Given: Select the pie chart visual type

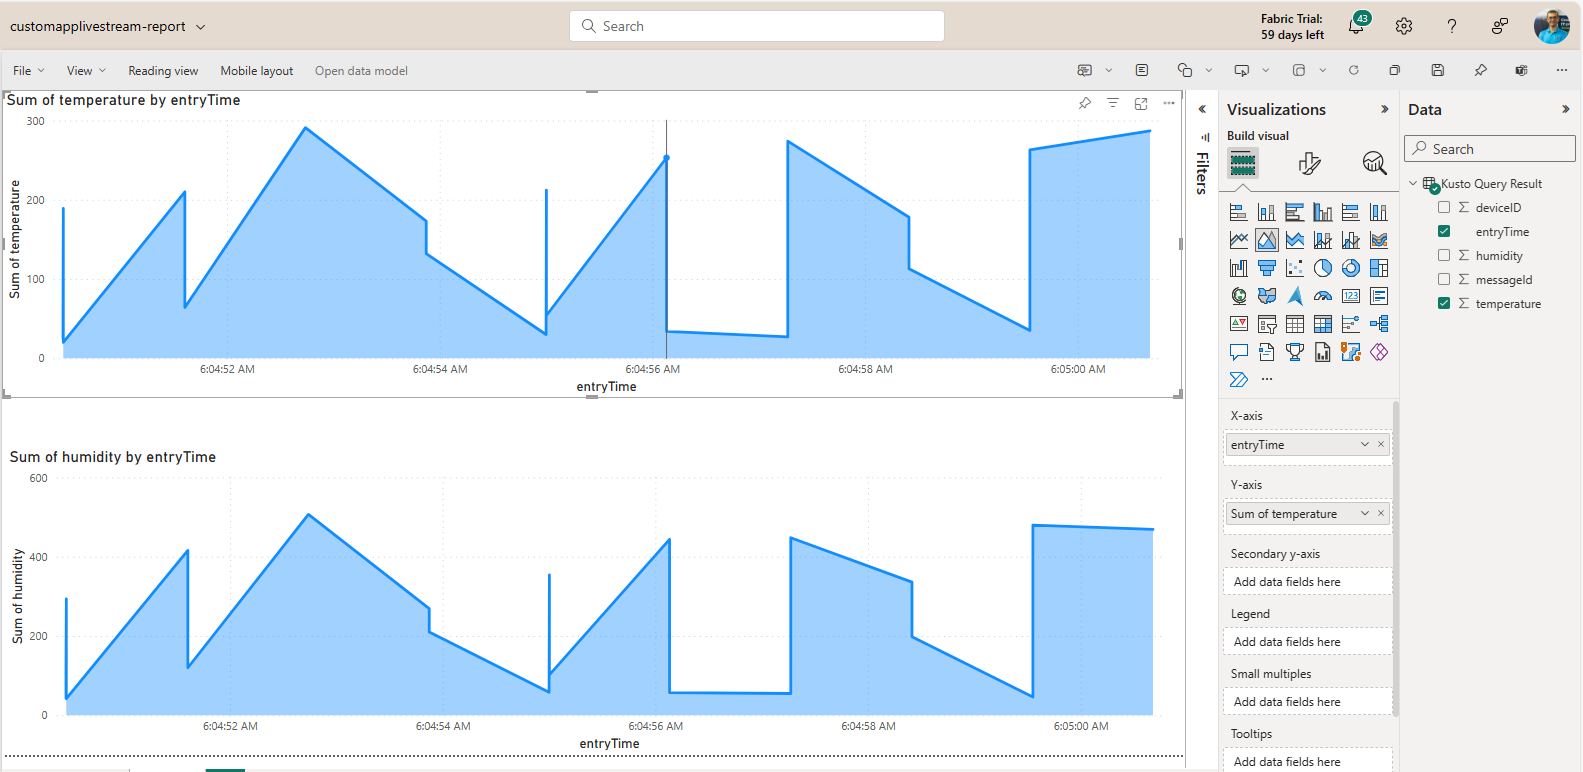Looking at the screenshot, I should tap(1323, 268).
